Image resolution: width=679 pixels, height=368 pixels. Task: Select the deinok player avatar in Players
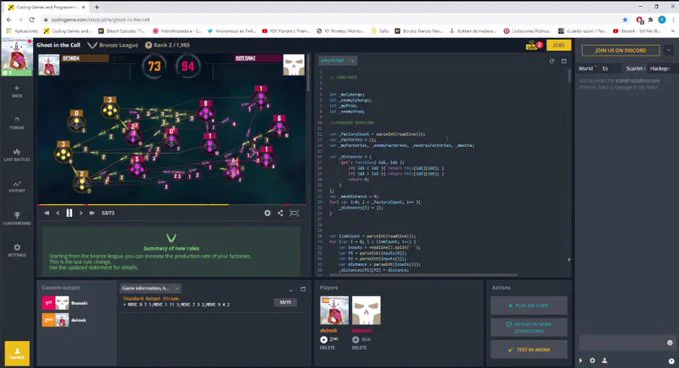click(x=334, y=310)
